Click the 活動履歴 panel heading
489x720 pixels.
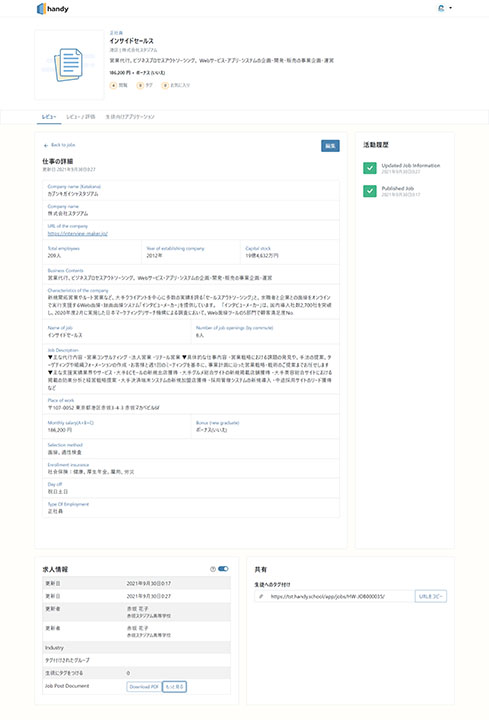tap(376, 145)
